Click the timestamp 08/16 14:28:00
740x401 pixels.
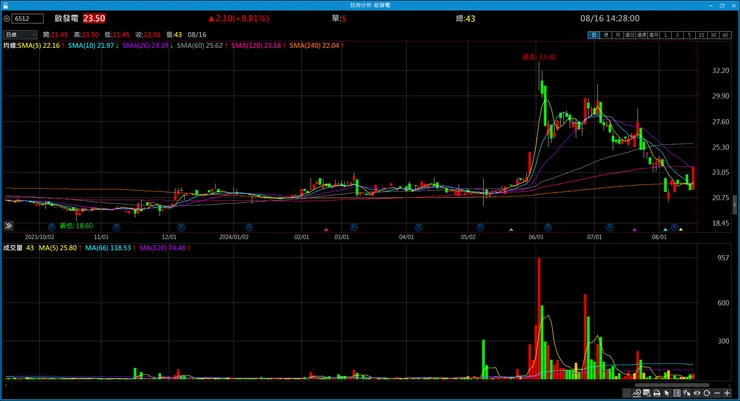(x=610, y=18)
